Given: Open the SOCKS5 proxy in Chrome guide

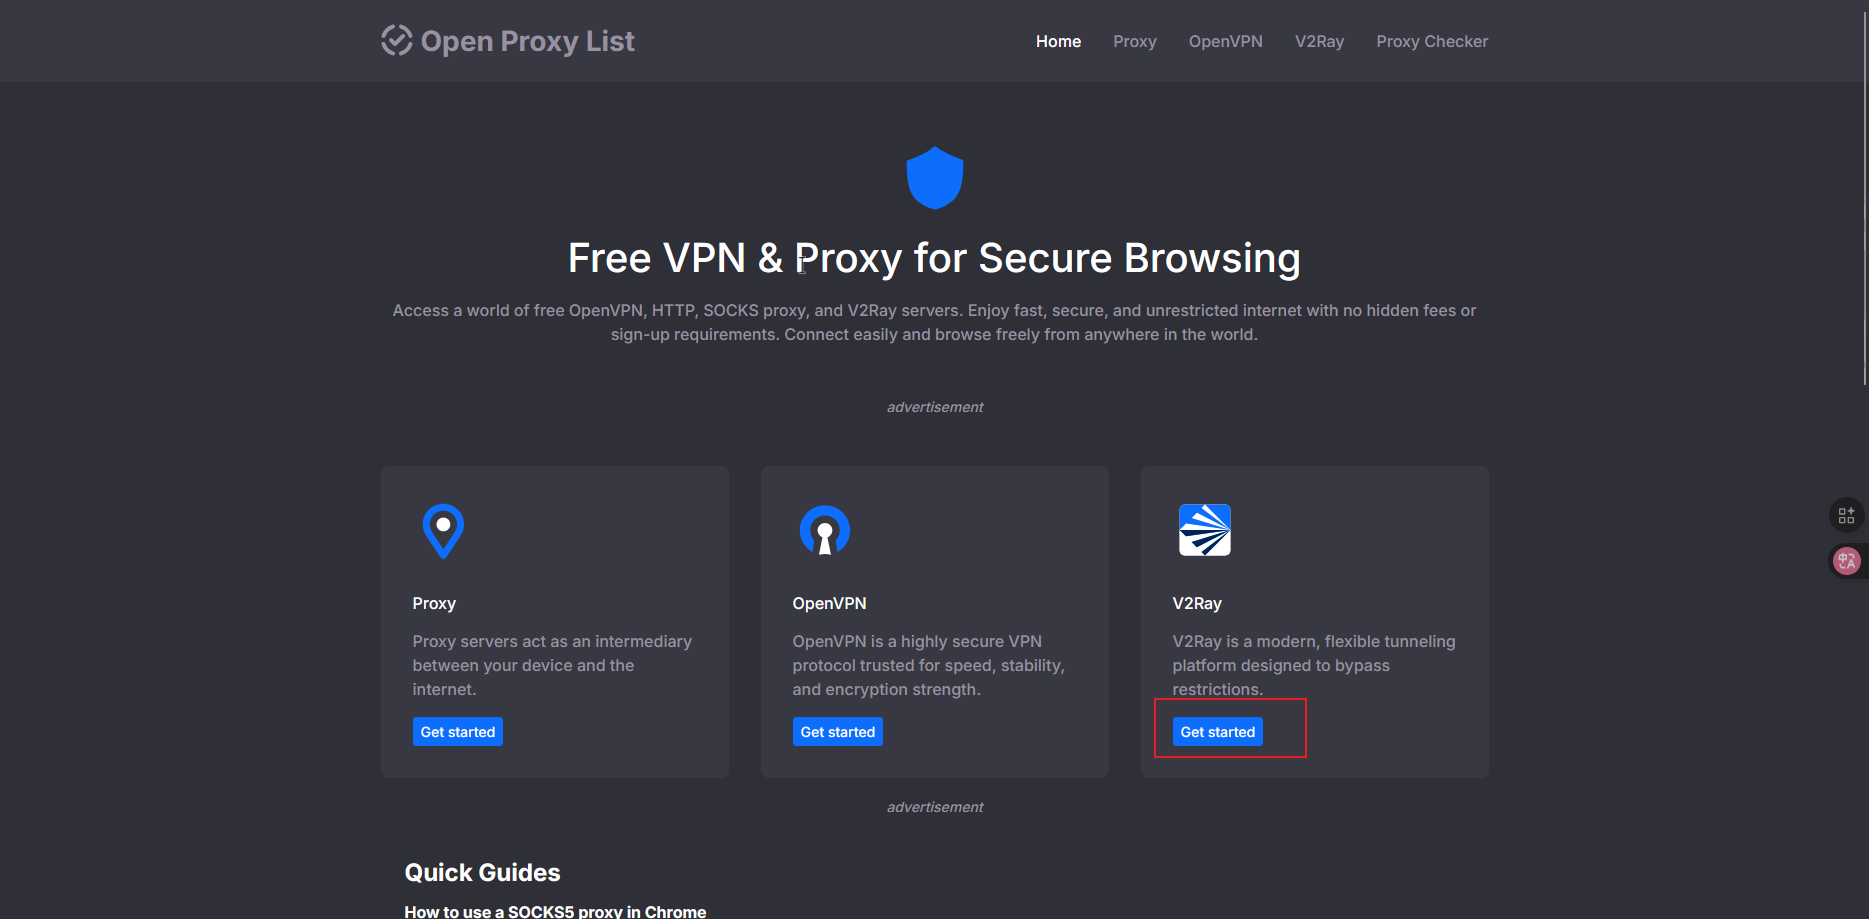Looking at the screenshot, I should point(555,911).
